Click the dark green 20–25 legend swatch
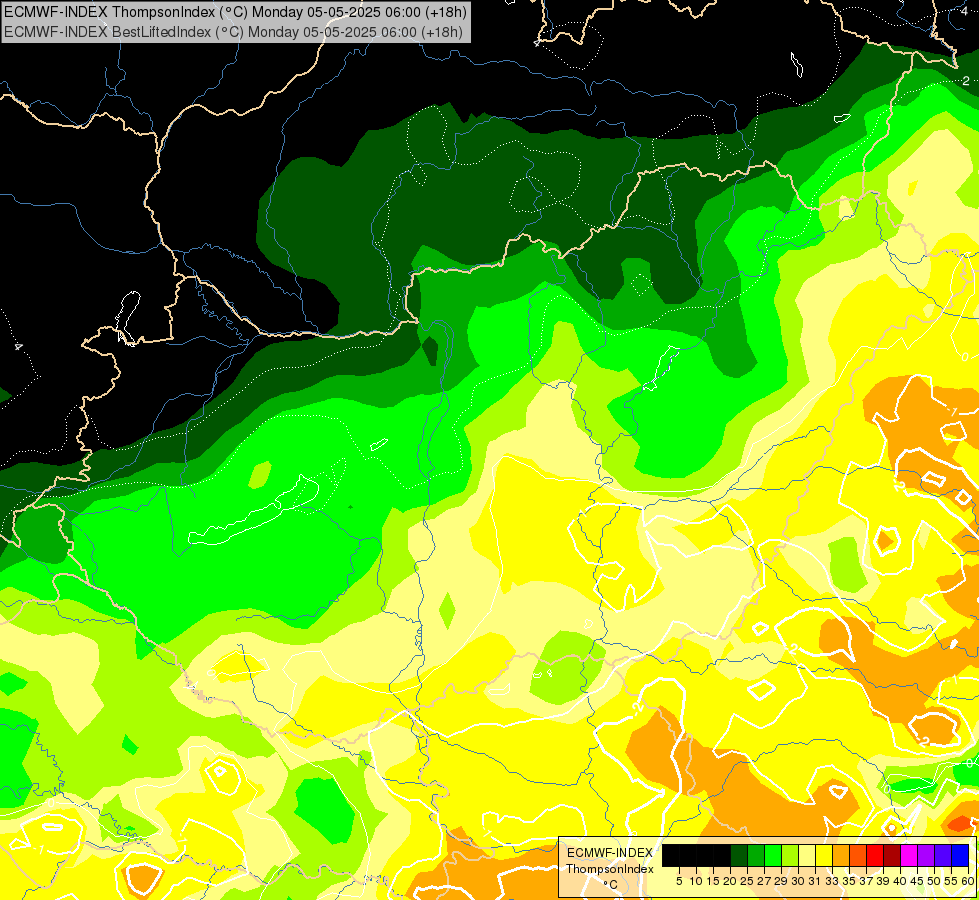Viewport: 979px width, 900px height. pyautogui.click(x=739, y=856)
